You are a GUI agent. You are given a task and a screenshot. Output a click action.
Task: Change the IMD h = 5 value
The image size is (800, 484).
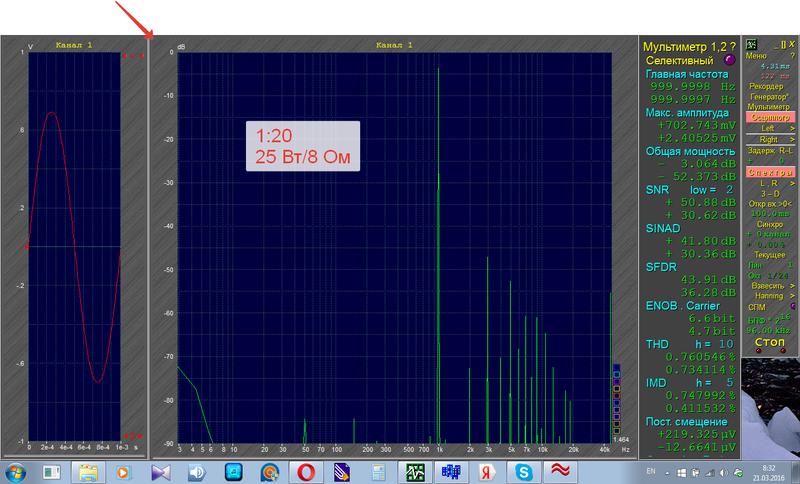pos(715,383)
